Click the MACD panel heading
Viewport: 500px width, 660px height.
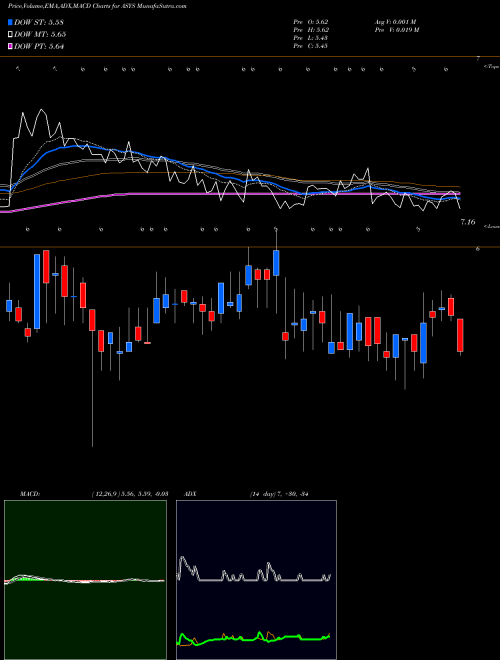tap(30, 494)
